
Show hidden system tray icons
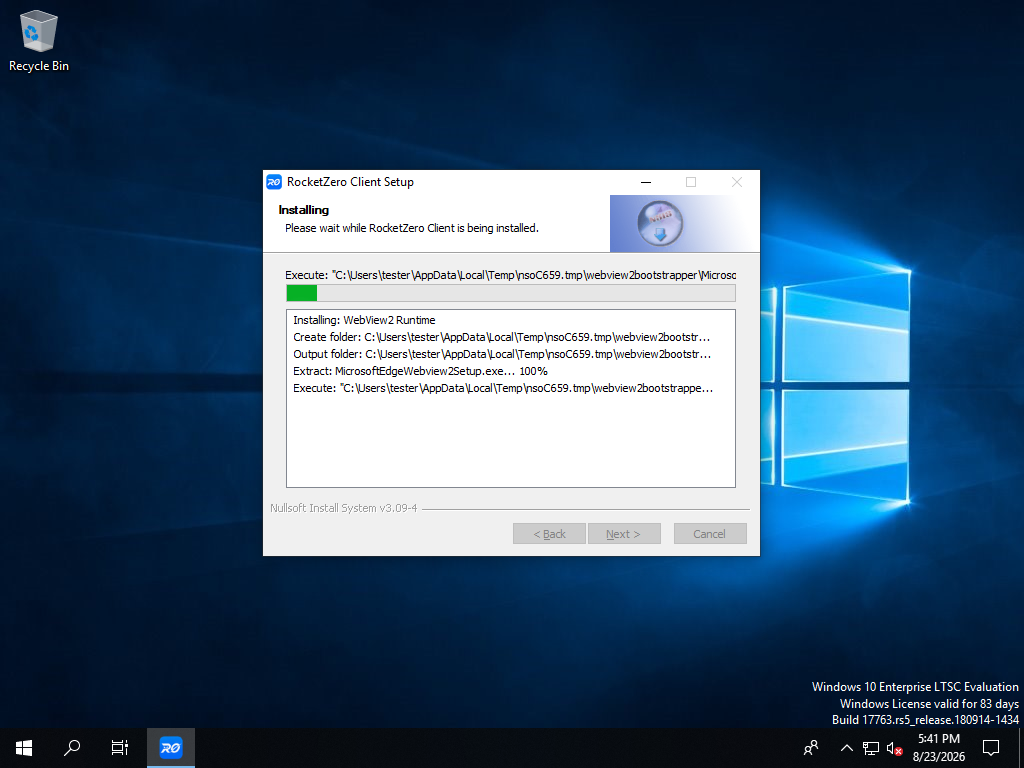point(846,748)
